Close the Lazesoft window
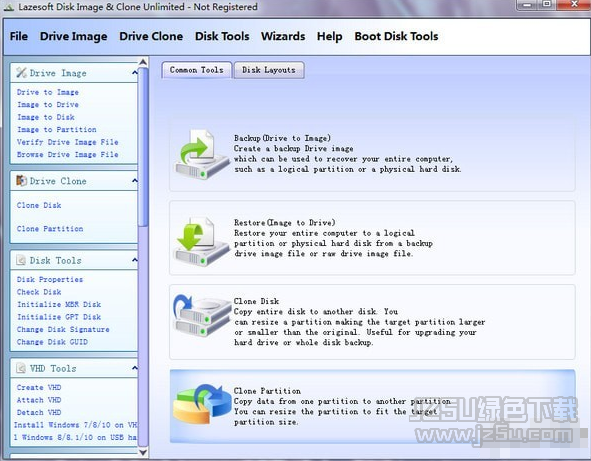The image size is (591, 461). coord(573,5)
